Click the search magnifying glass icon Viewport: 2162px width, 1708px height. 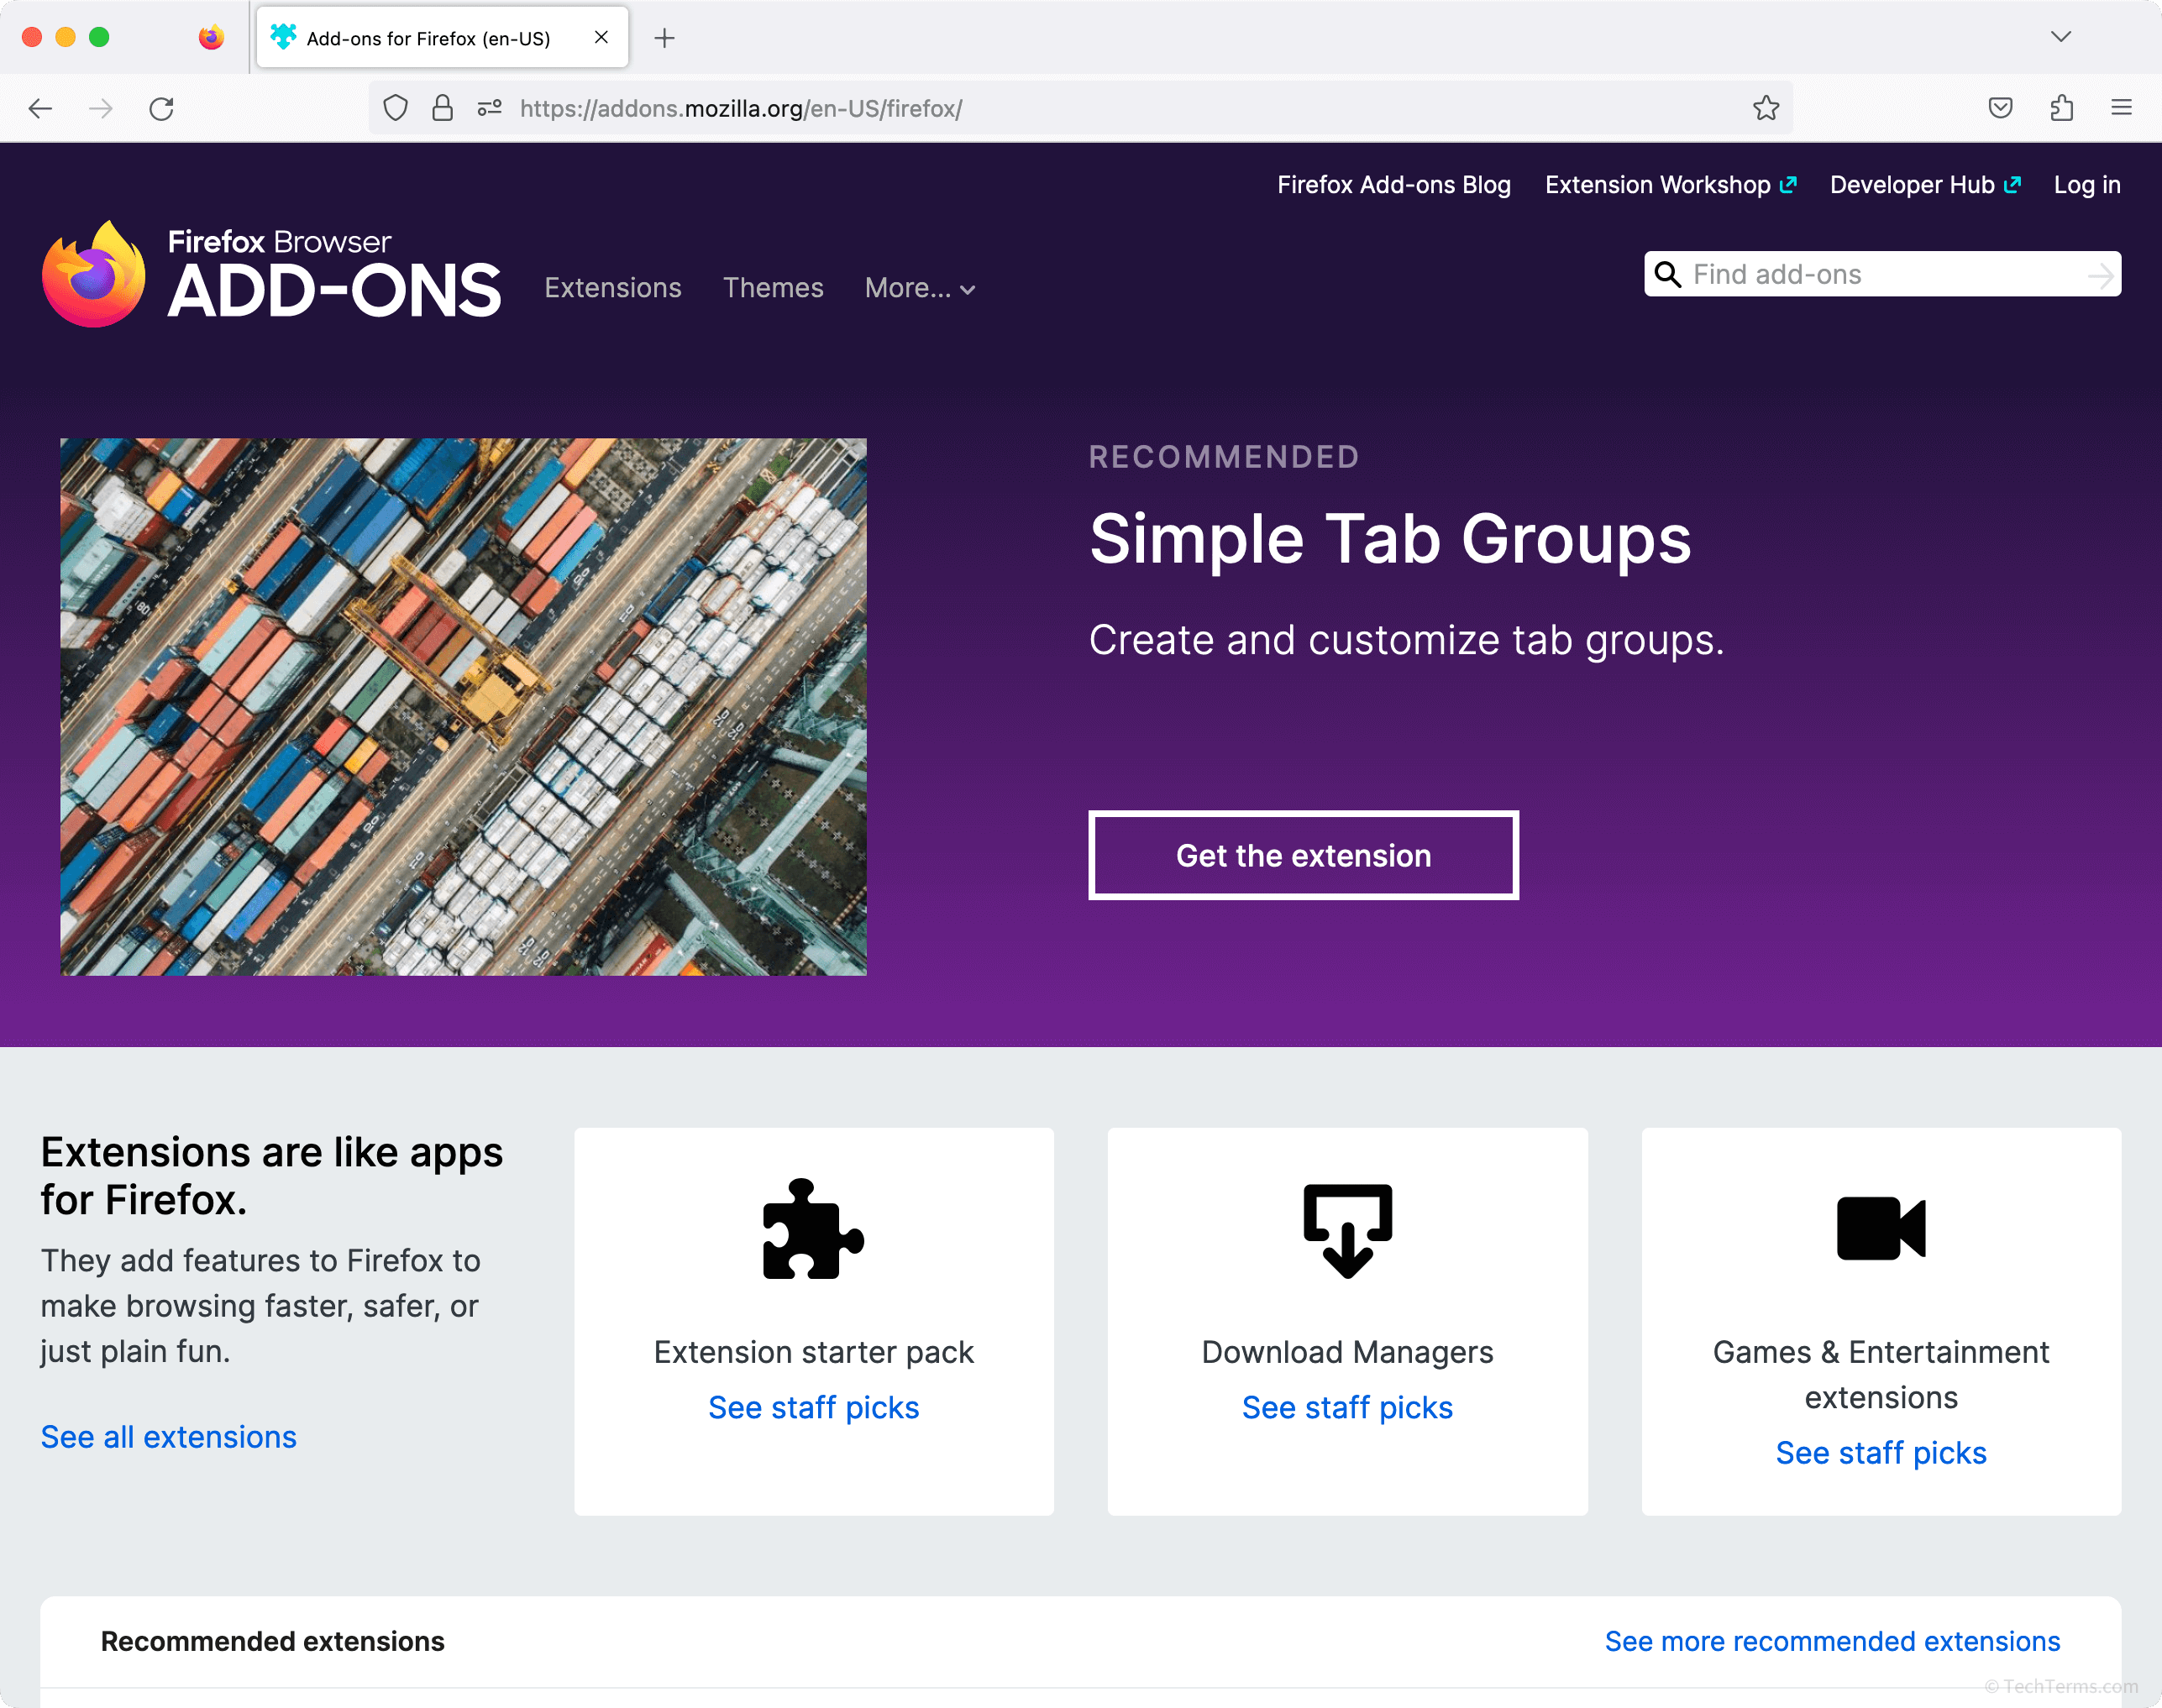(x=1669, y=274)
